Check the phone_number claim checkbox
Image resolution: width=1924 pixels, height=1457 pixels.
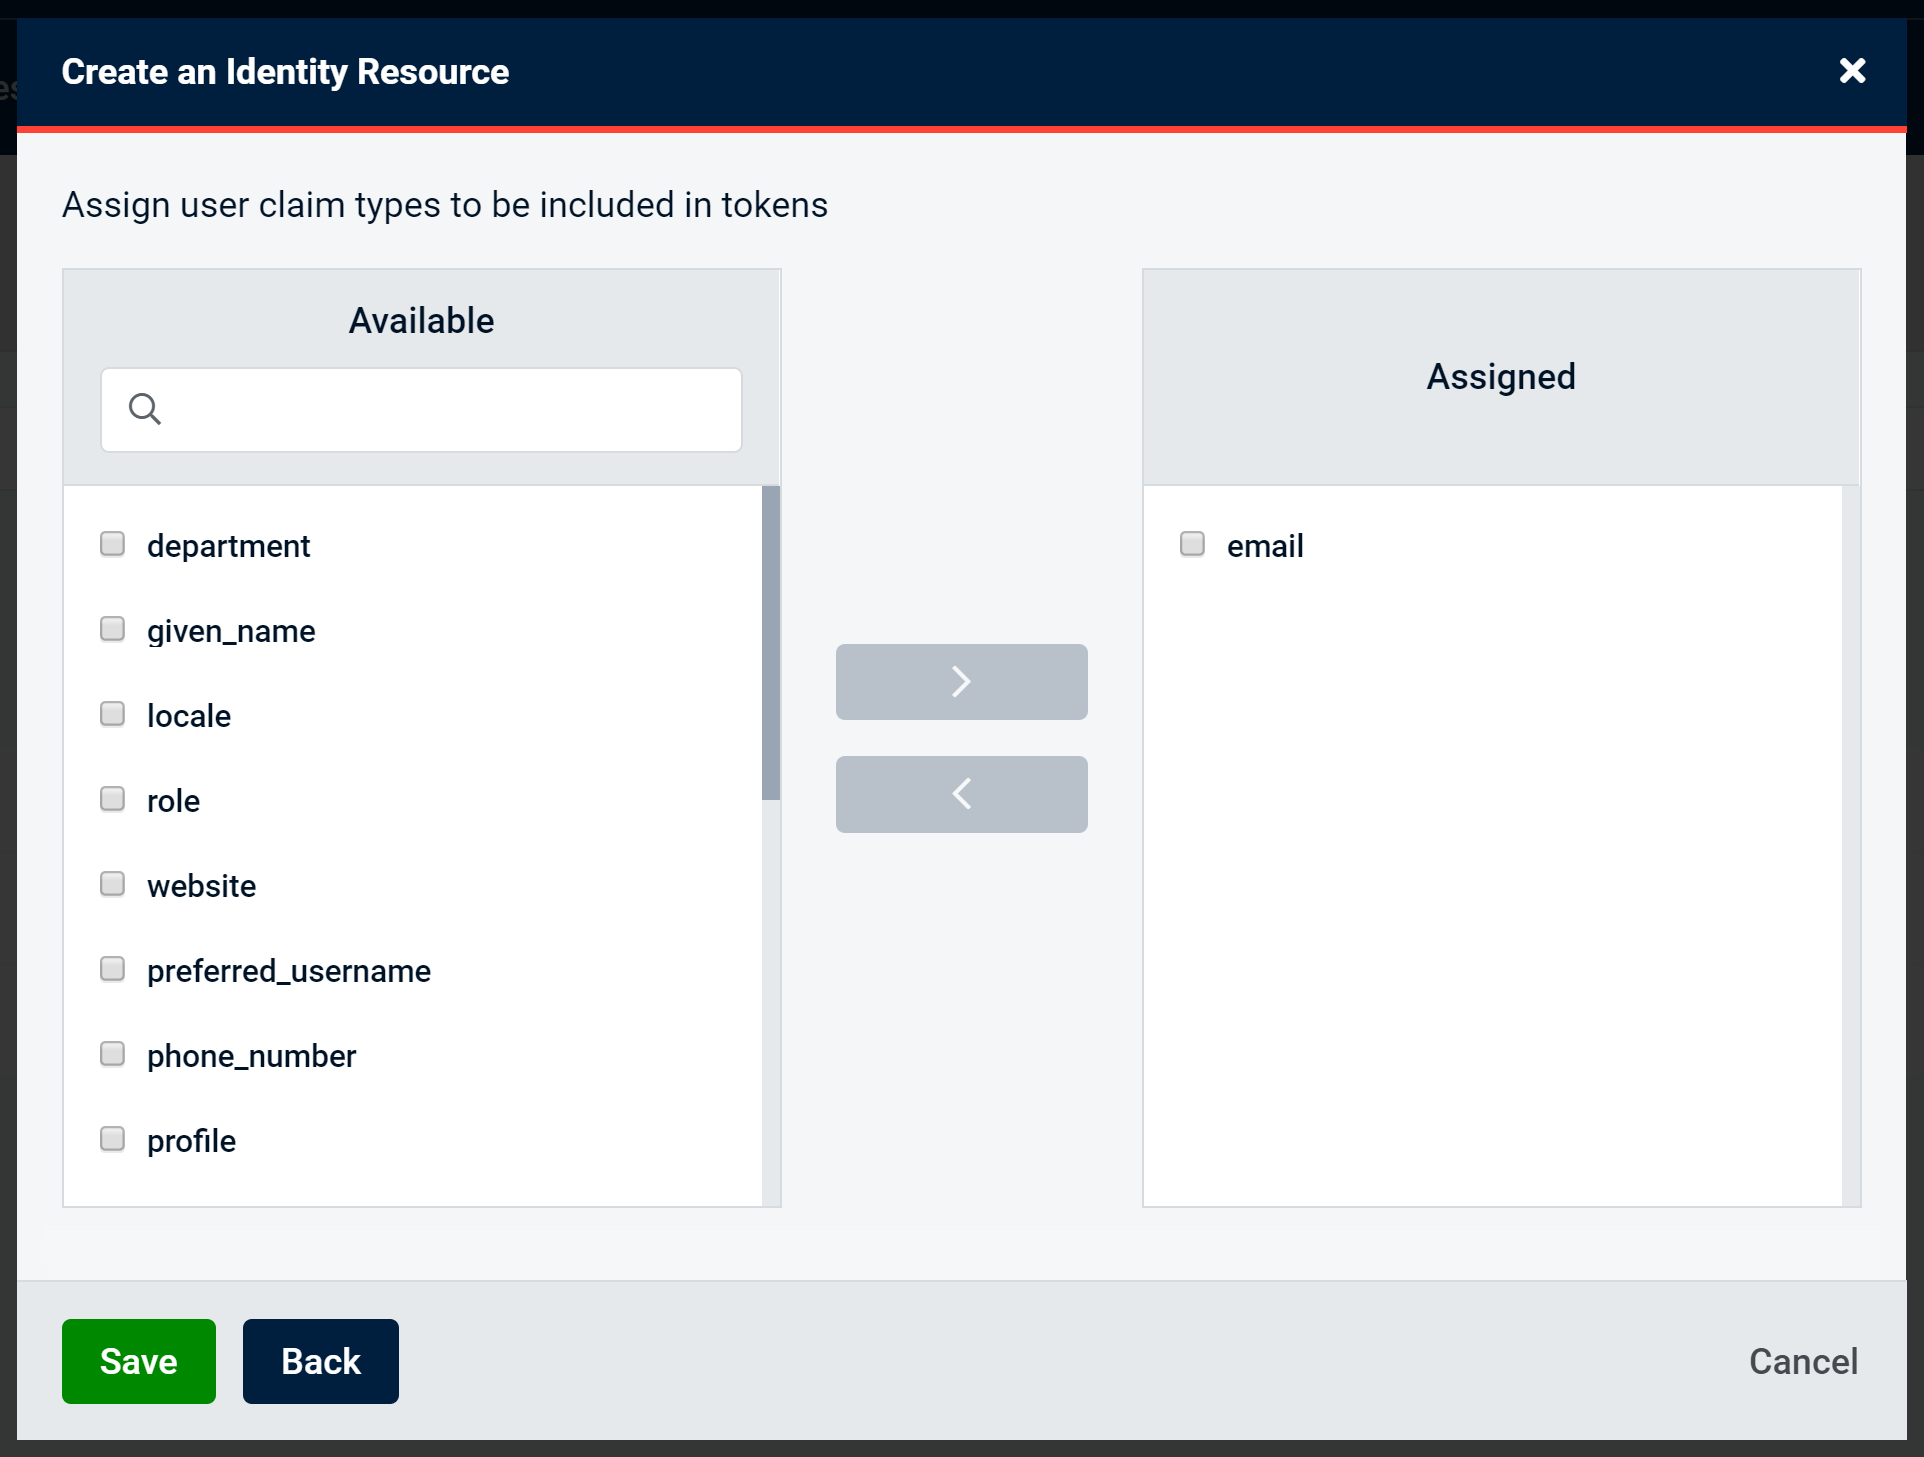(112, 1053)
